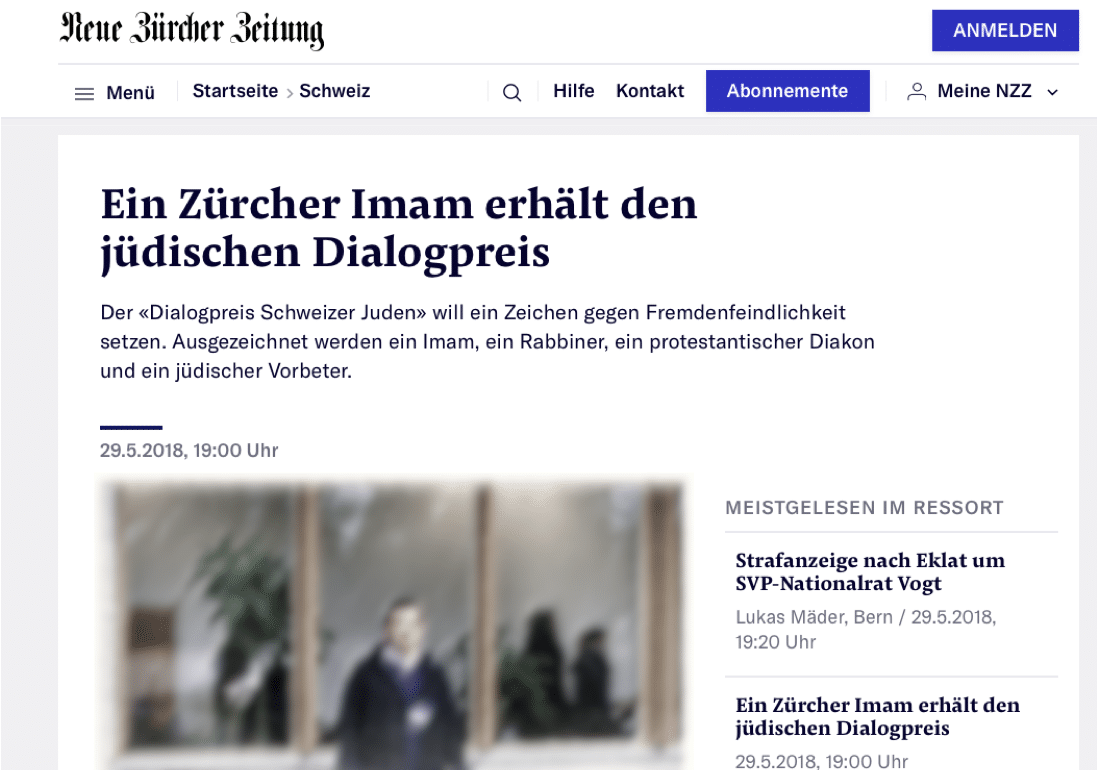Image resolution: width=1097 pixels, height=770 pixels.
Task: Click the user profile icon
Action: tap(916, 92)
